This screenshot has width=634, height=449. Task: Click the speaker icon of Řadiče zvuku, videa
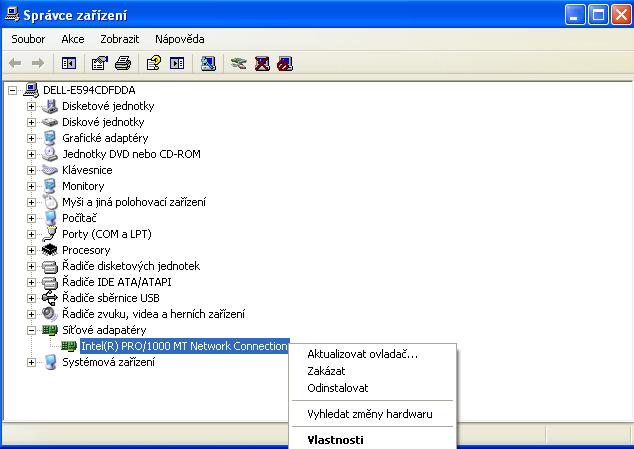click(50, 314)
